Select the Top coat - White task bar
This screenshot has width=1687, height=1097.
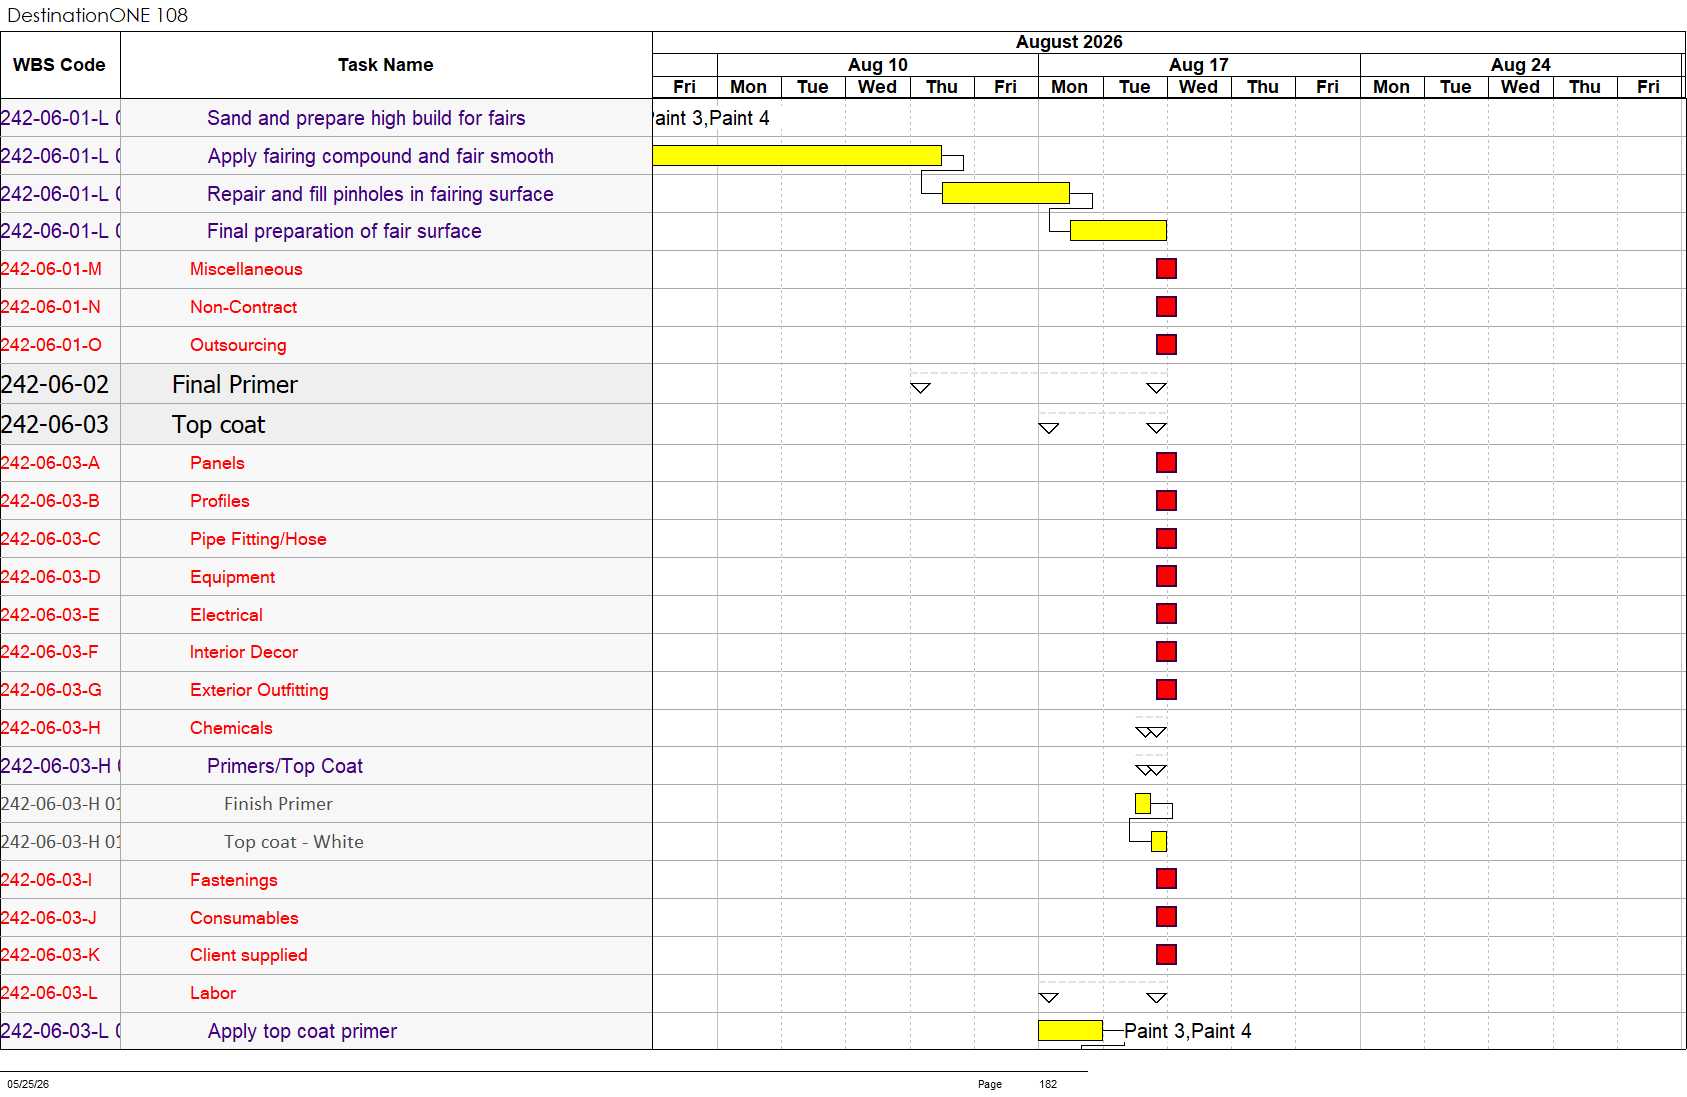pos(1159,841)
